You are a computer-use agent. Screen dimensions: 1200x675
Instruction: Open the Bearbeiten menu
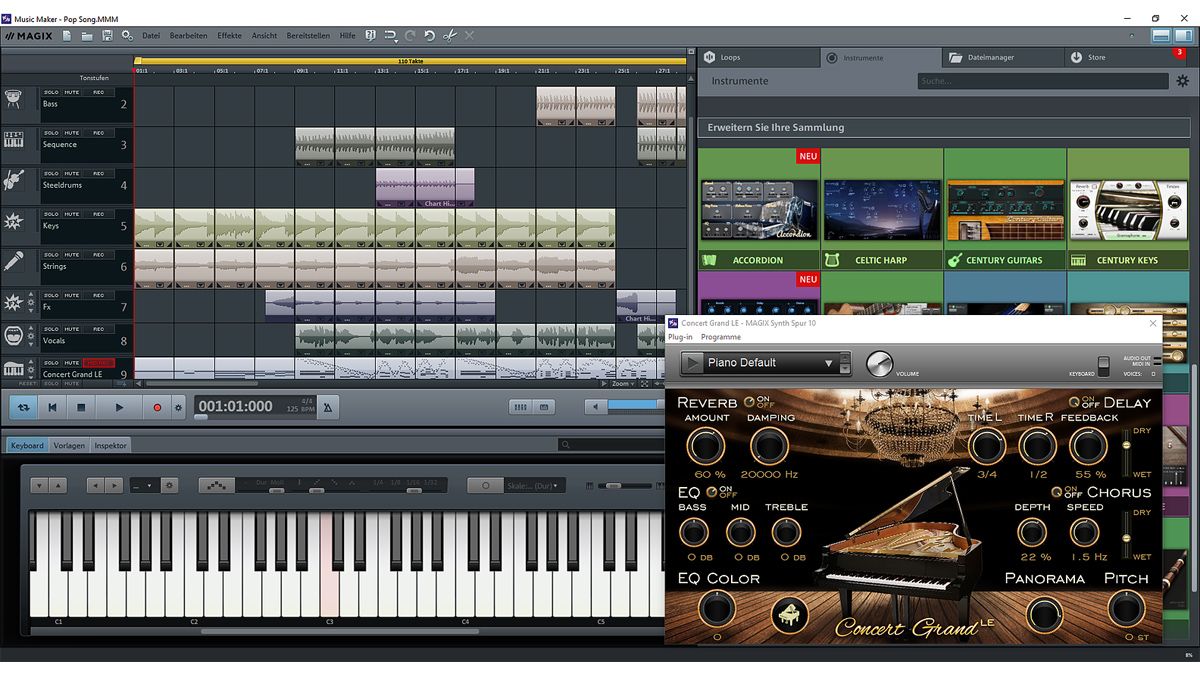pyautogui.click(x=188, y=35)
